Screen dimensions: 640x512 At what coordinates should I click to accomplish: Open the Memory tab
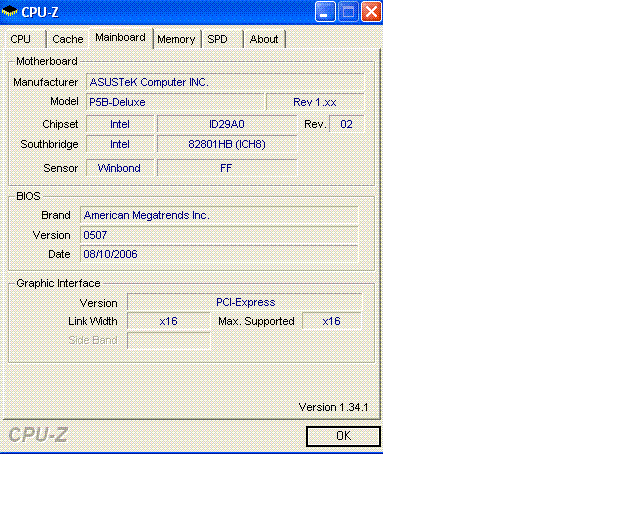[176, 39]
